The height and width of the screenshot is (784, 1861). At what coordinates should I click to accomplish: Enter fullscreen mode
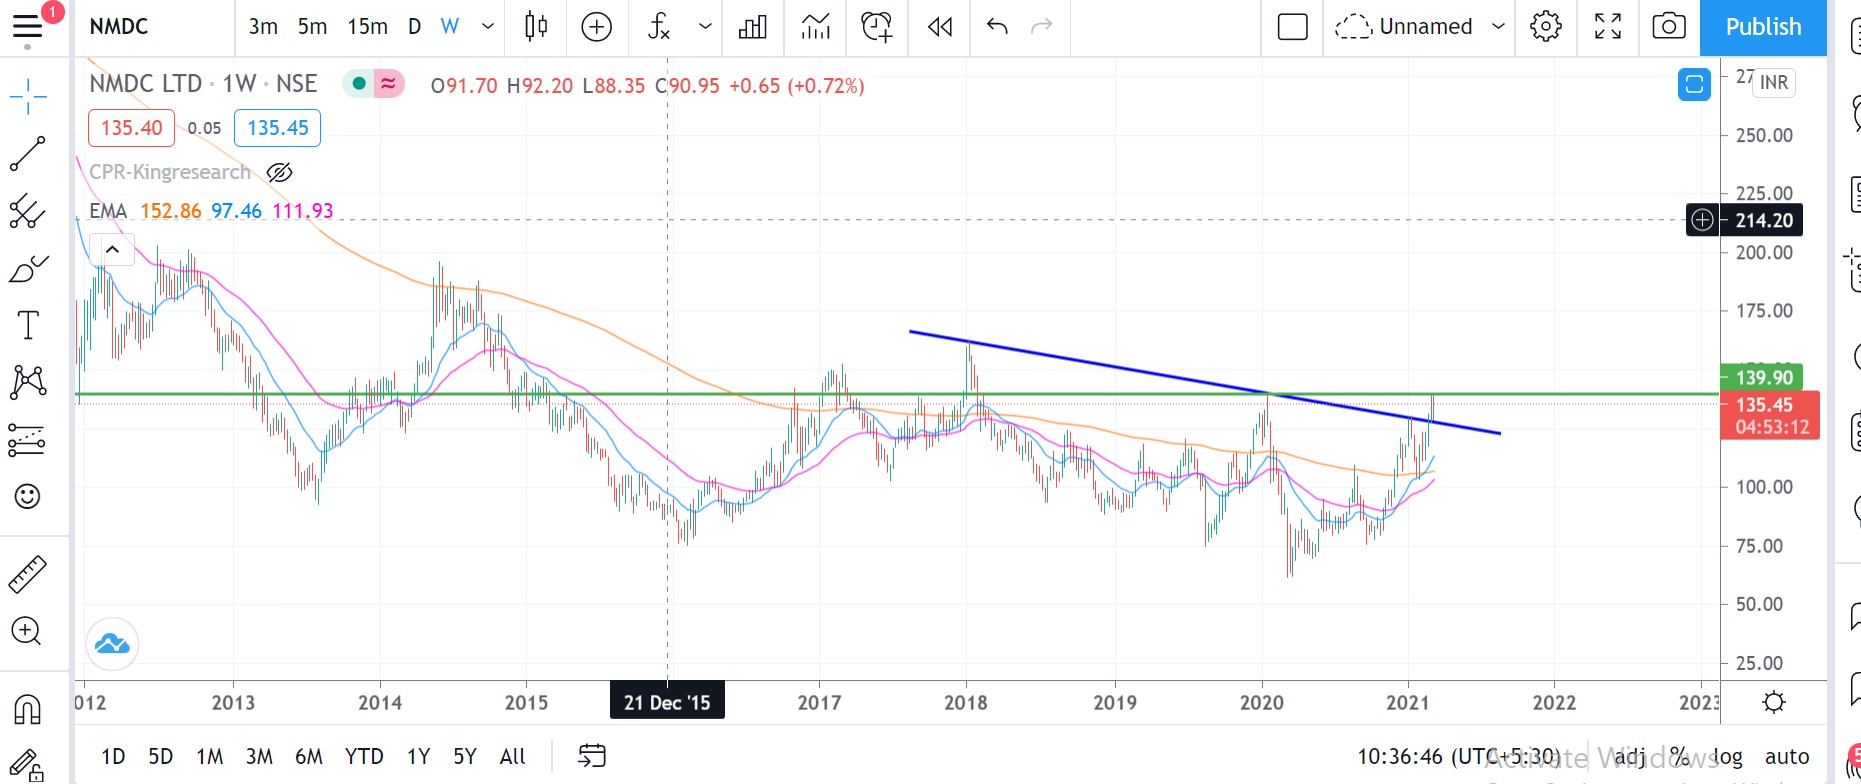1608,27
